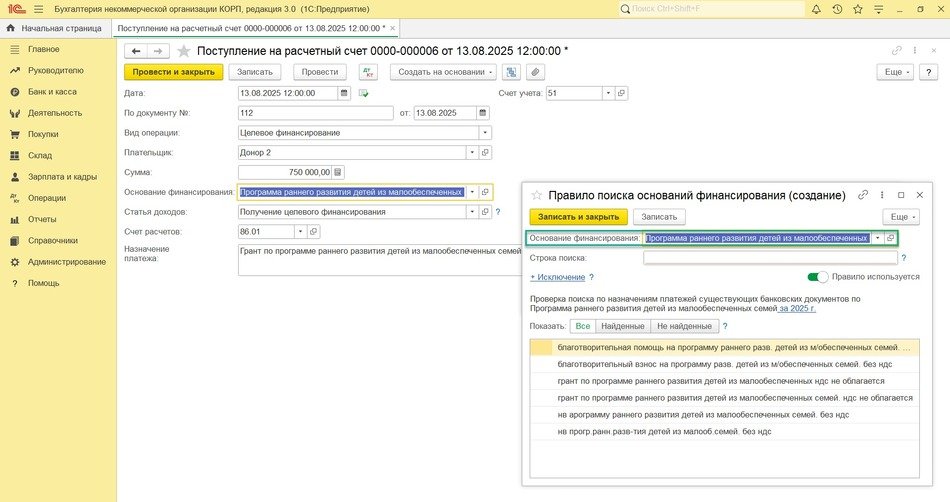Open the calendar picker for Дата field
The height and width of the screenshot is (502, 950).
coord(345,93)
